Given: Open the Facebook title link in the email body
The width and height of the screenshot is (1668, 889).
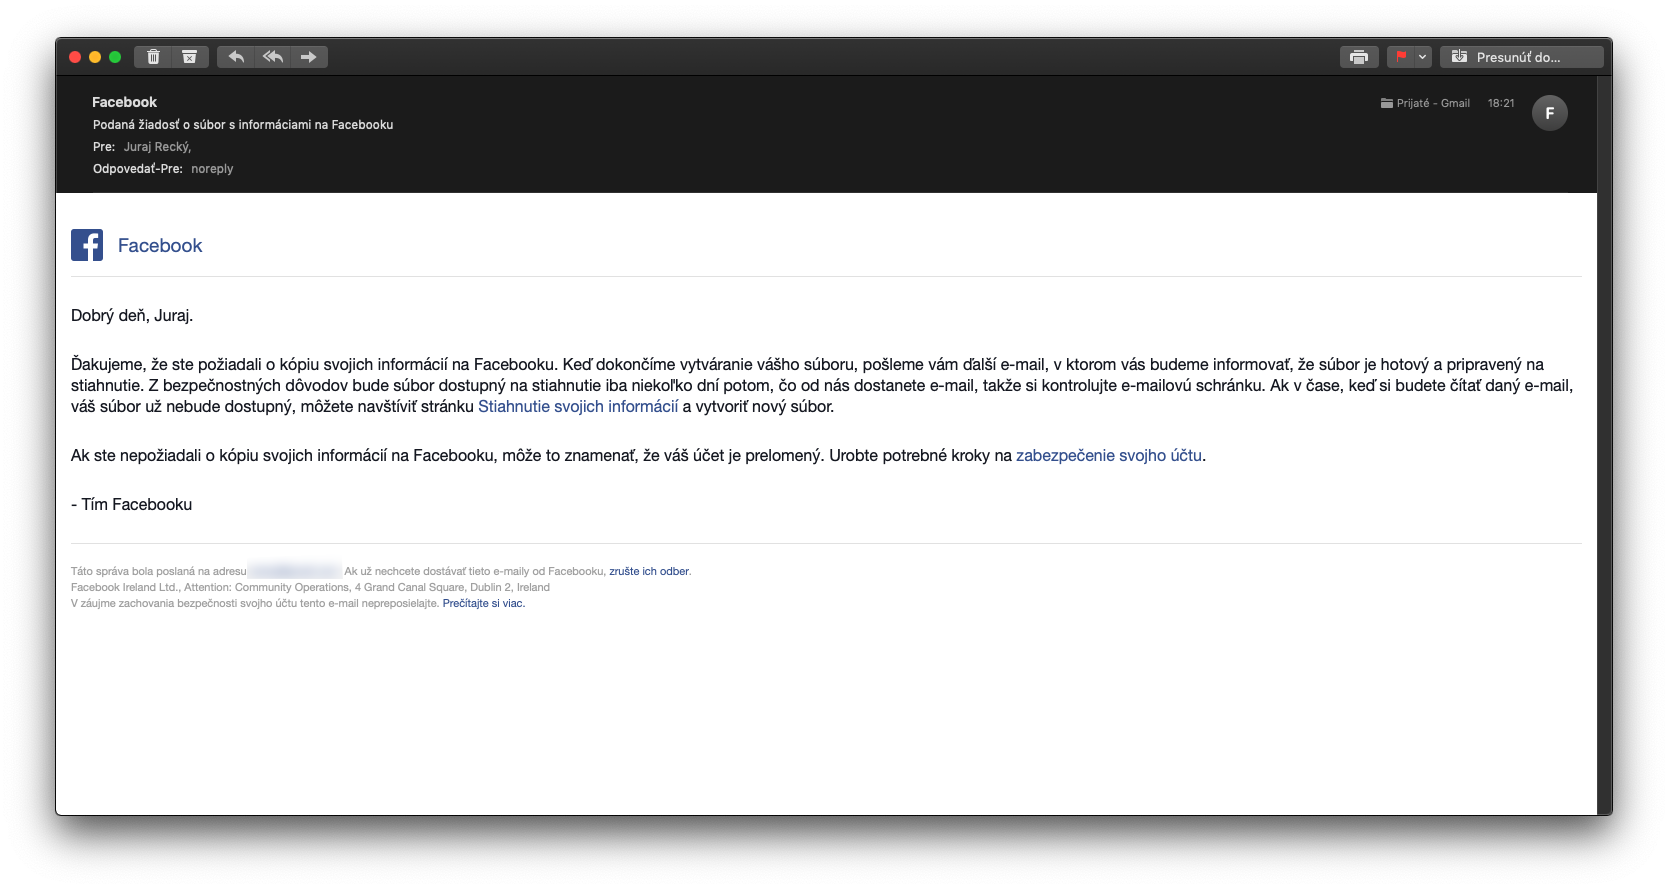Looking at the screenshot, I should tap(160, 246).
